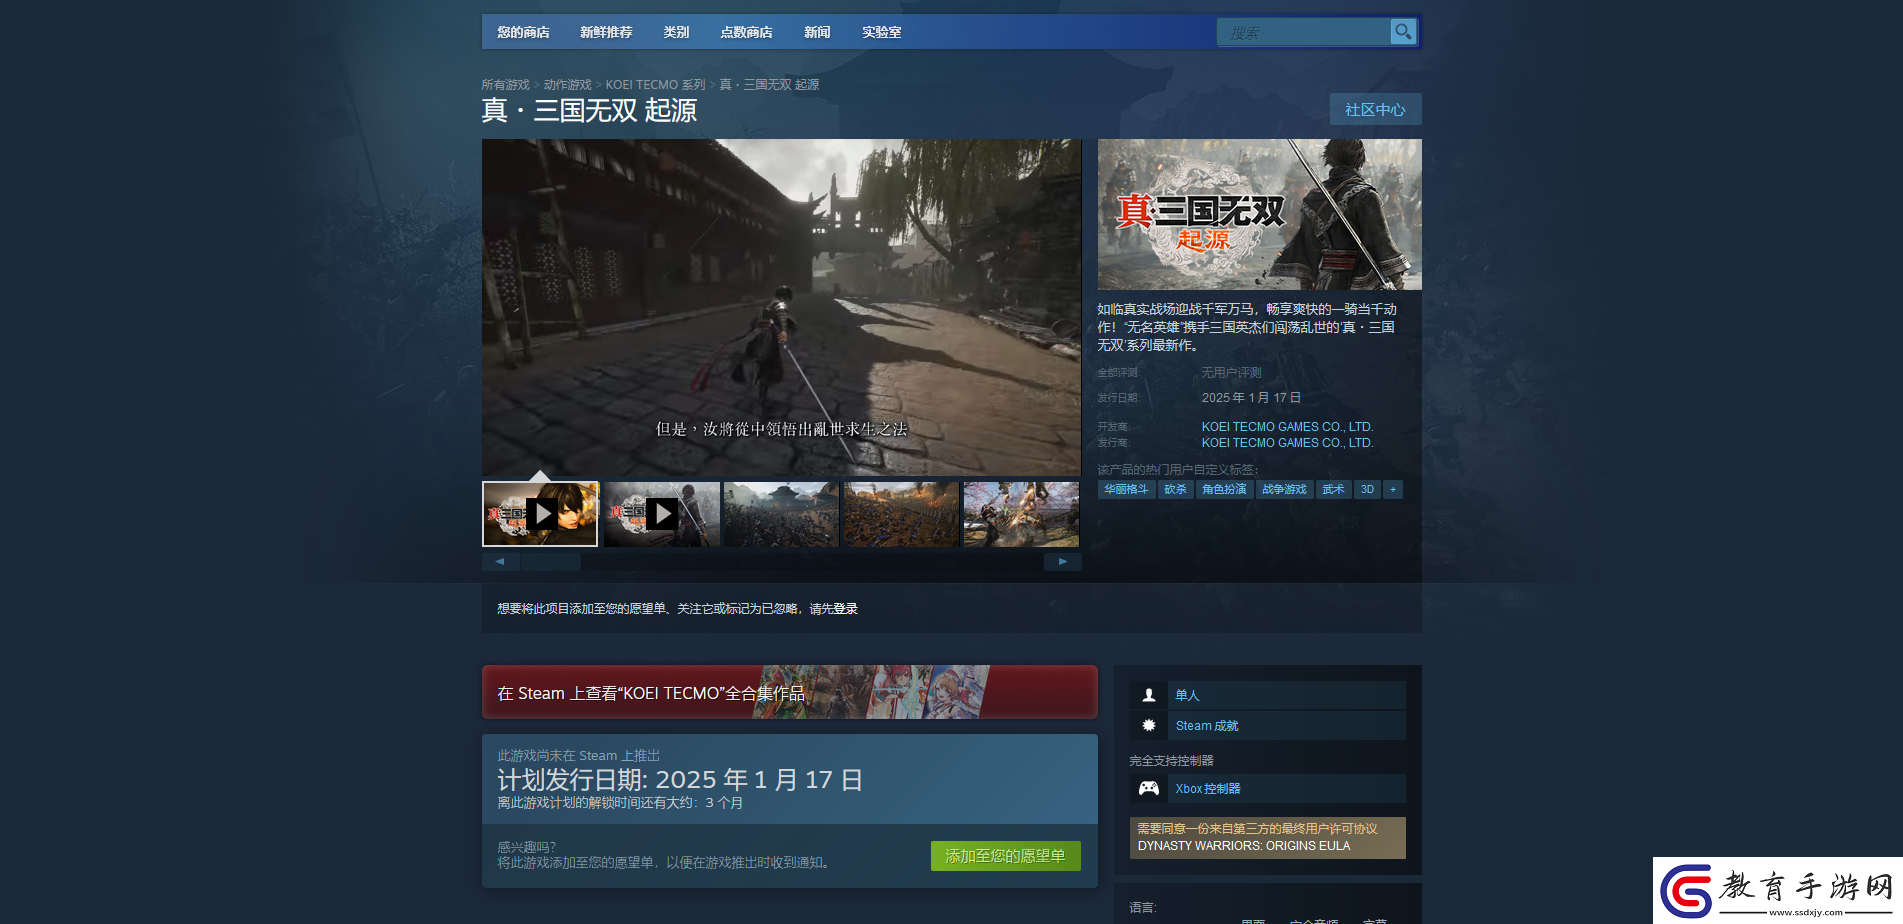1903x924 pixels.
Task: Open 您的商店 menu
Action: point(523,32)
